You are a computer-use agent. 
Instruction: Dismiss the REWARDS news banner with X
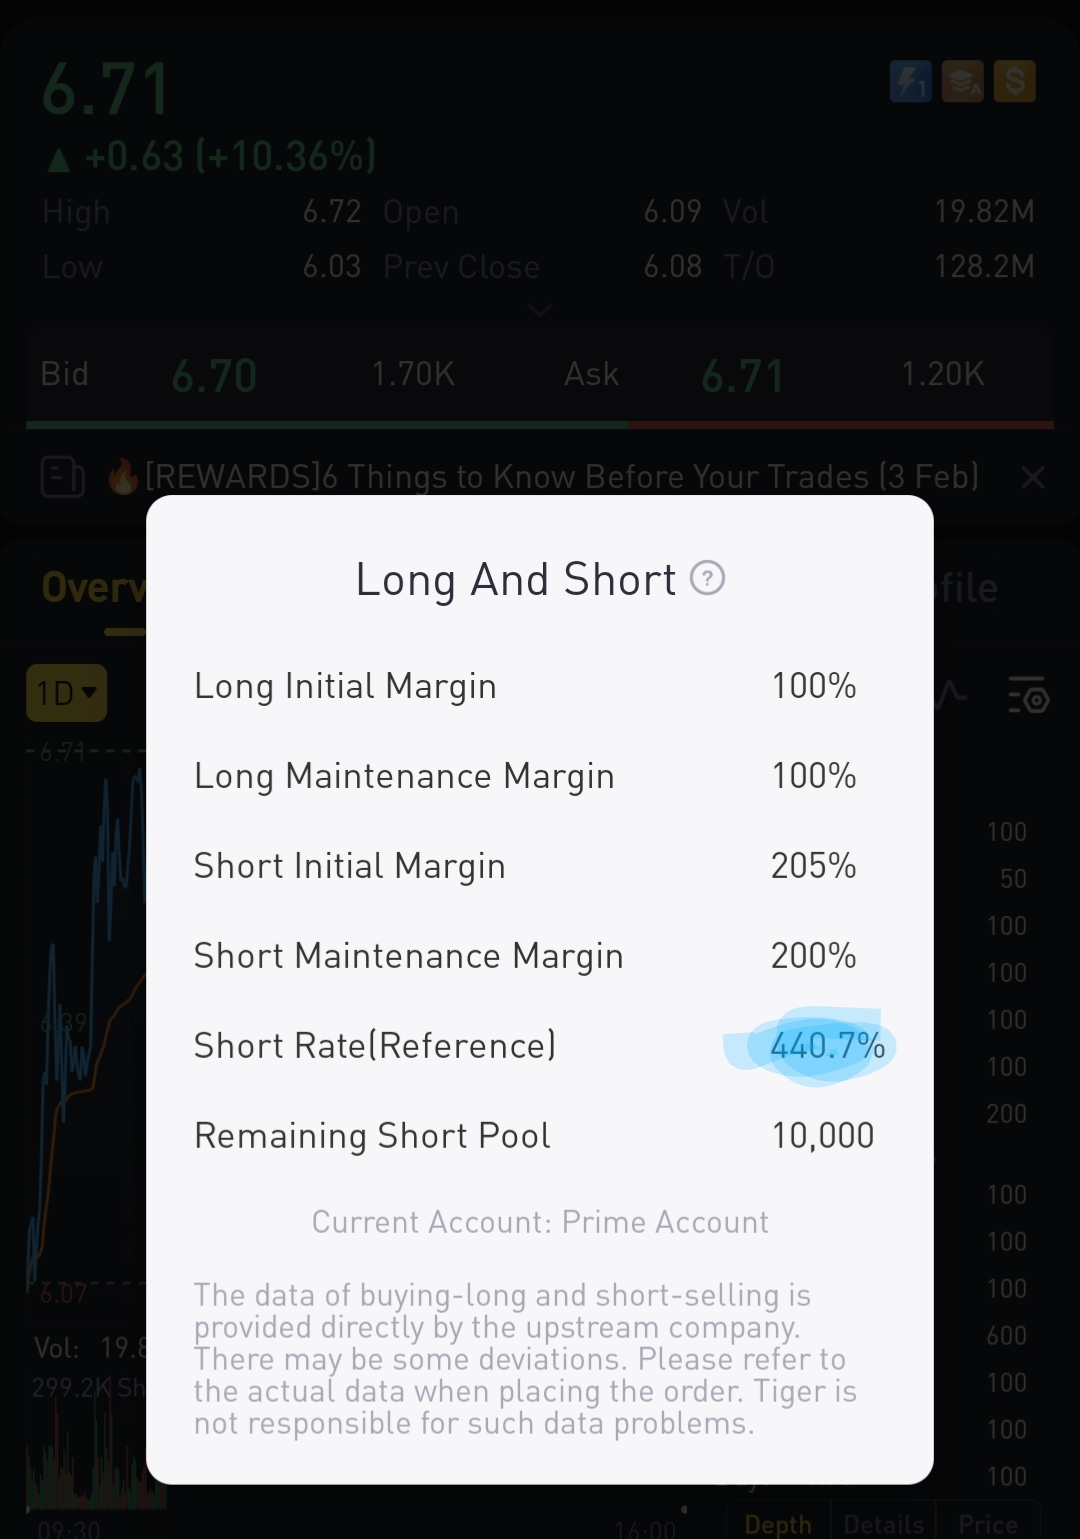[1033, 477]
